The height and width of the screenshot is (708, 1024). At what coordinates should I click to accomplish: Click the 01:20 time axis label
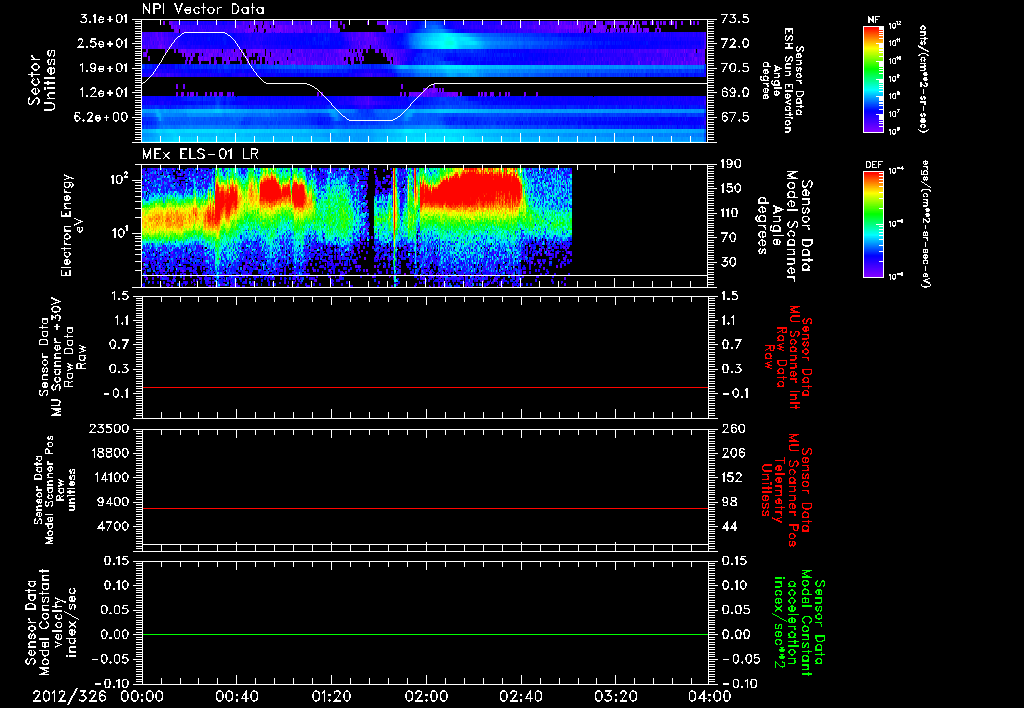331,696
